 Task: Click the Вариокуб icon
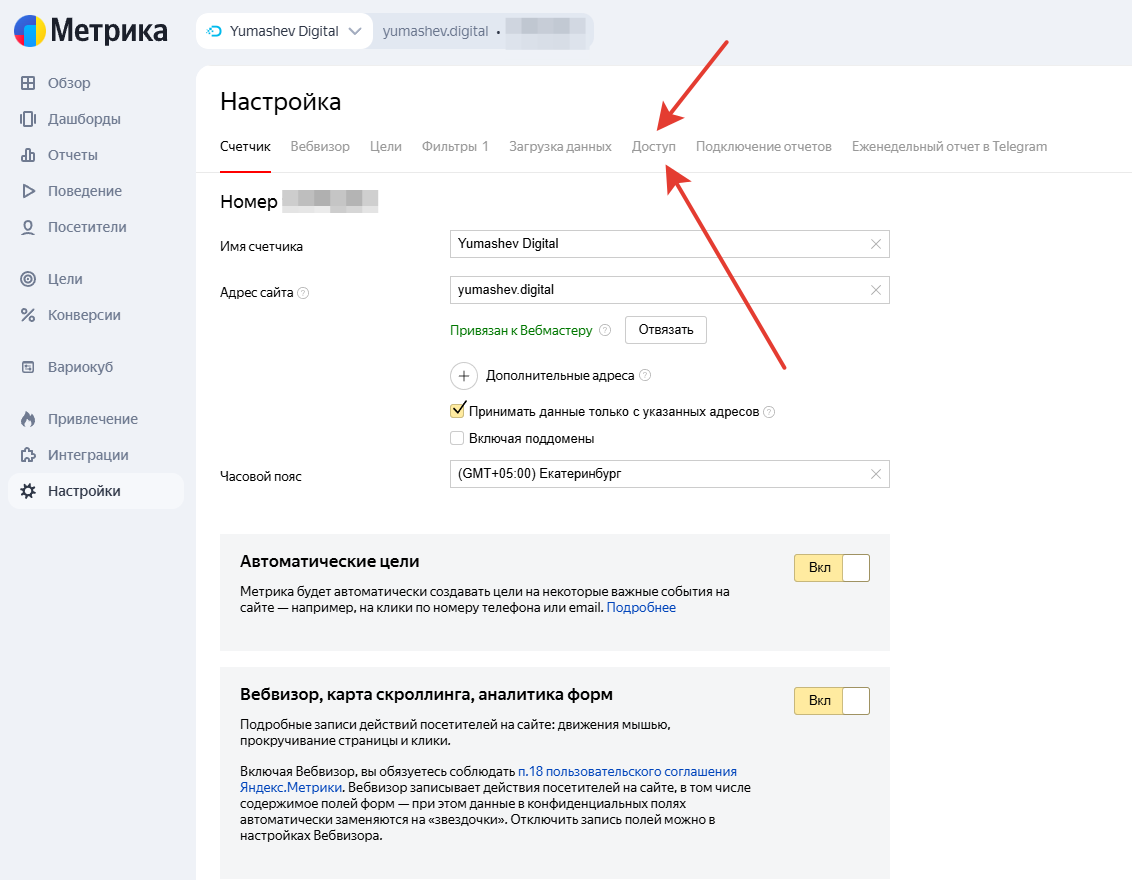(28, 367)
